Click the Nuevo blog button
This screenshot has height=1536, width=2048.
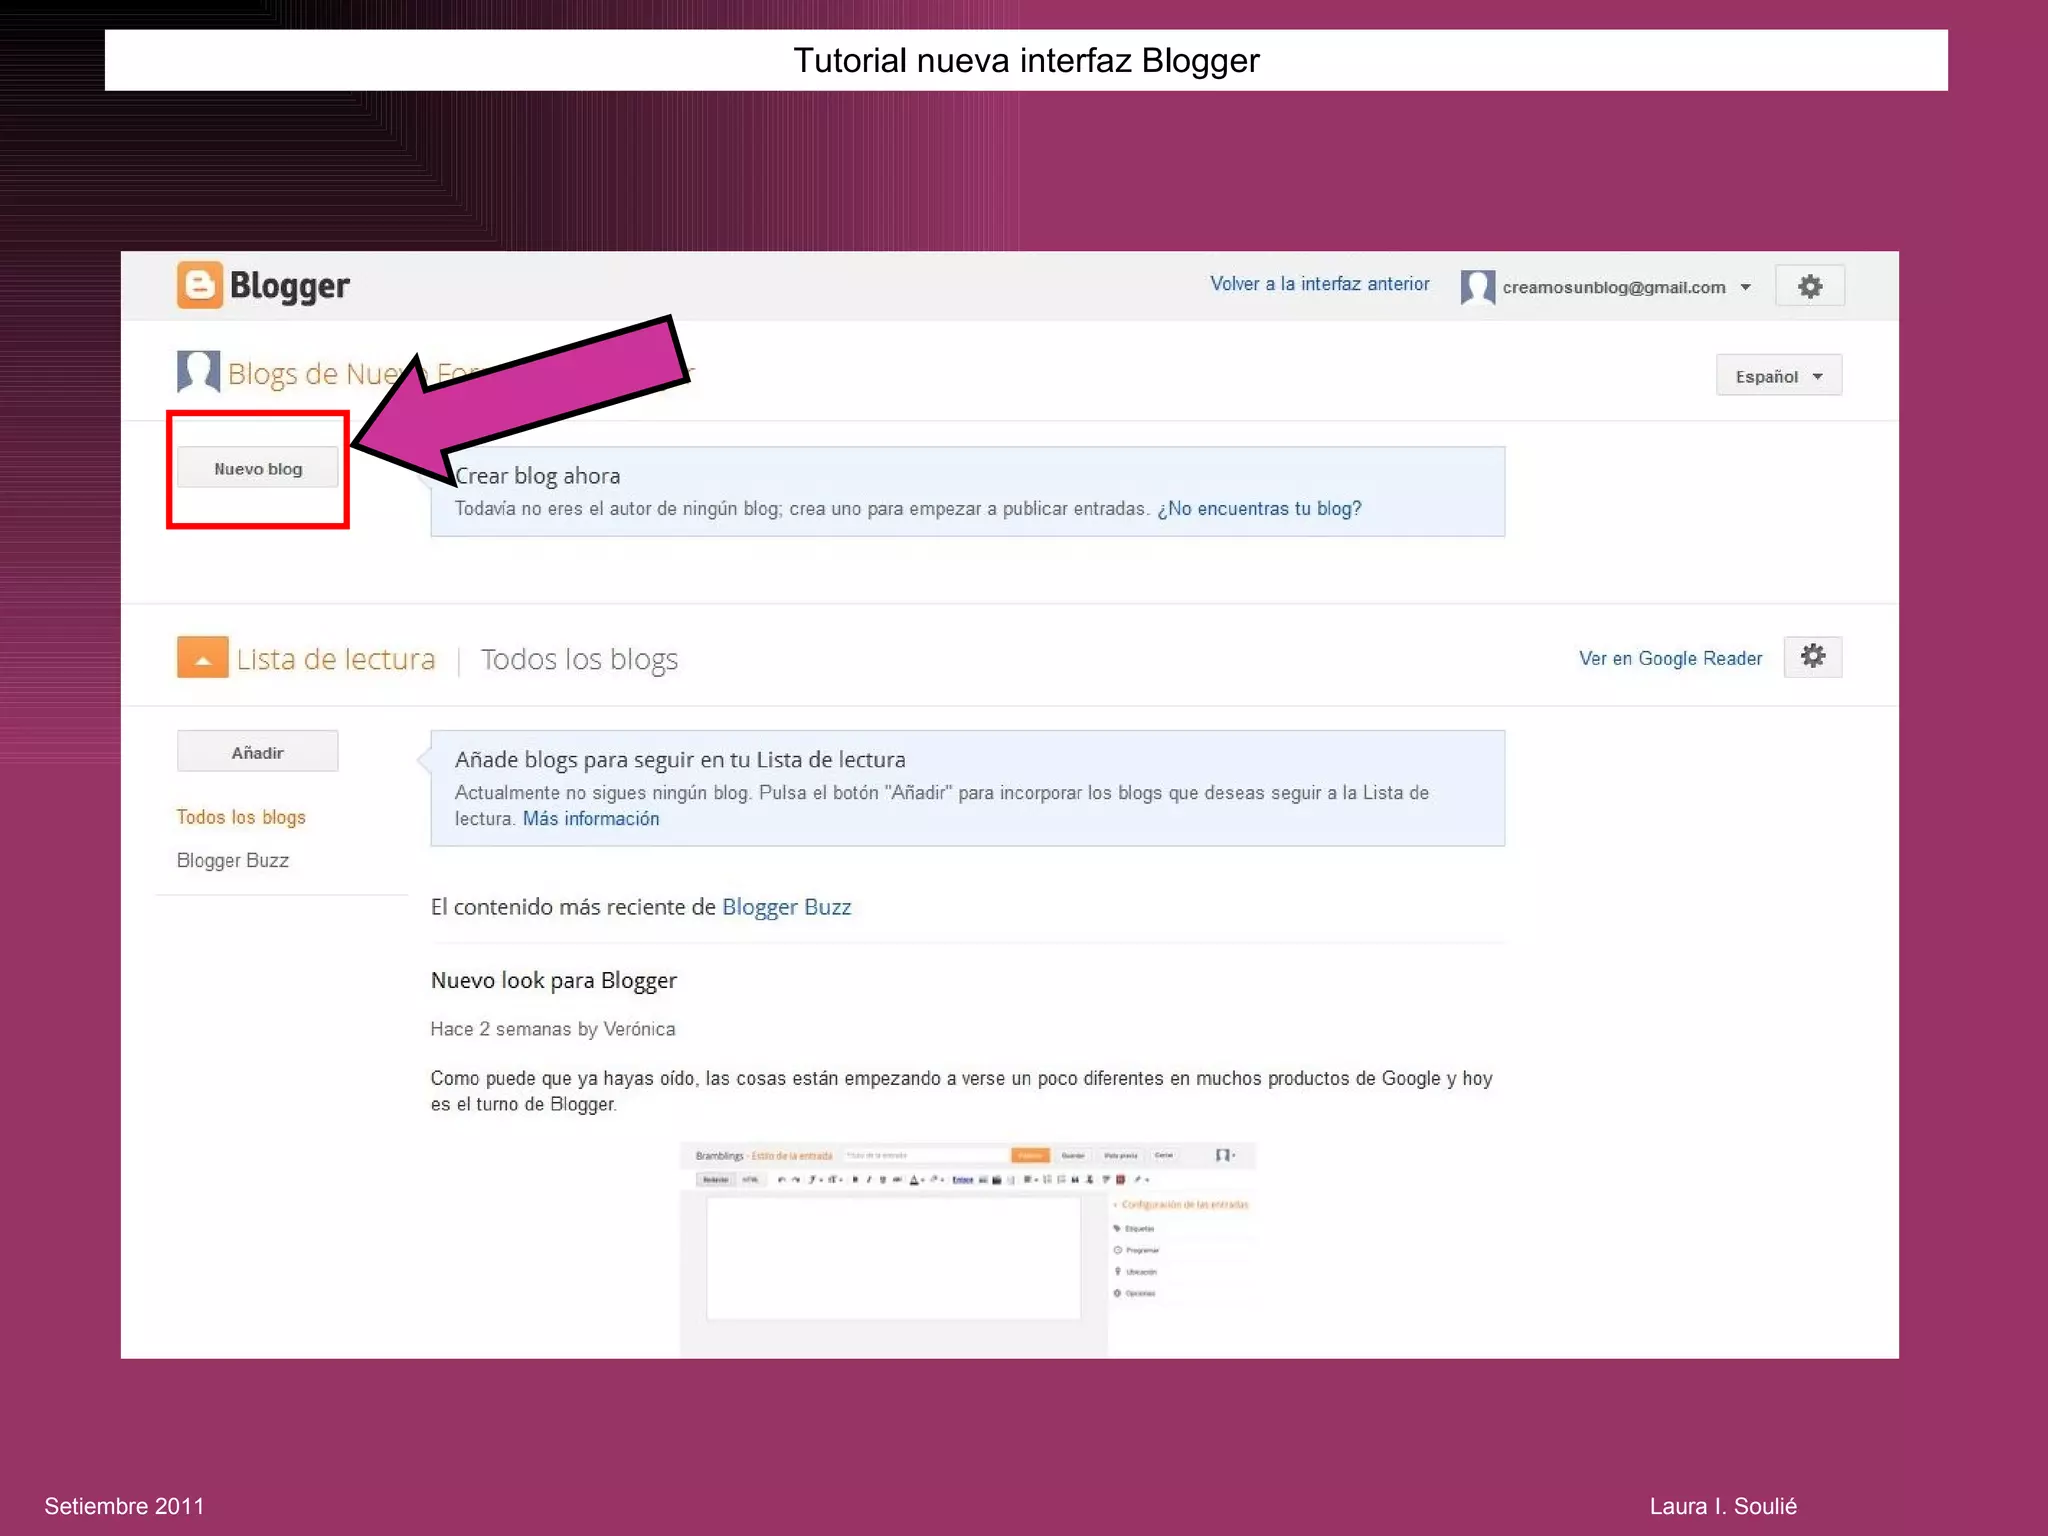click(x=258, y=468)
